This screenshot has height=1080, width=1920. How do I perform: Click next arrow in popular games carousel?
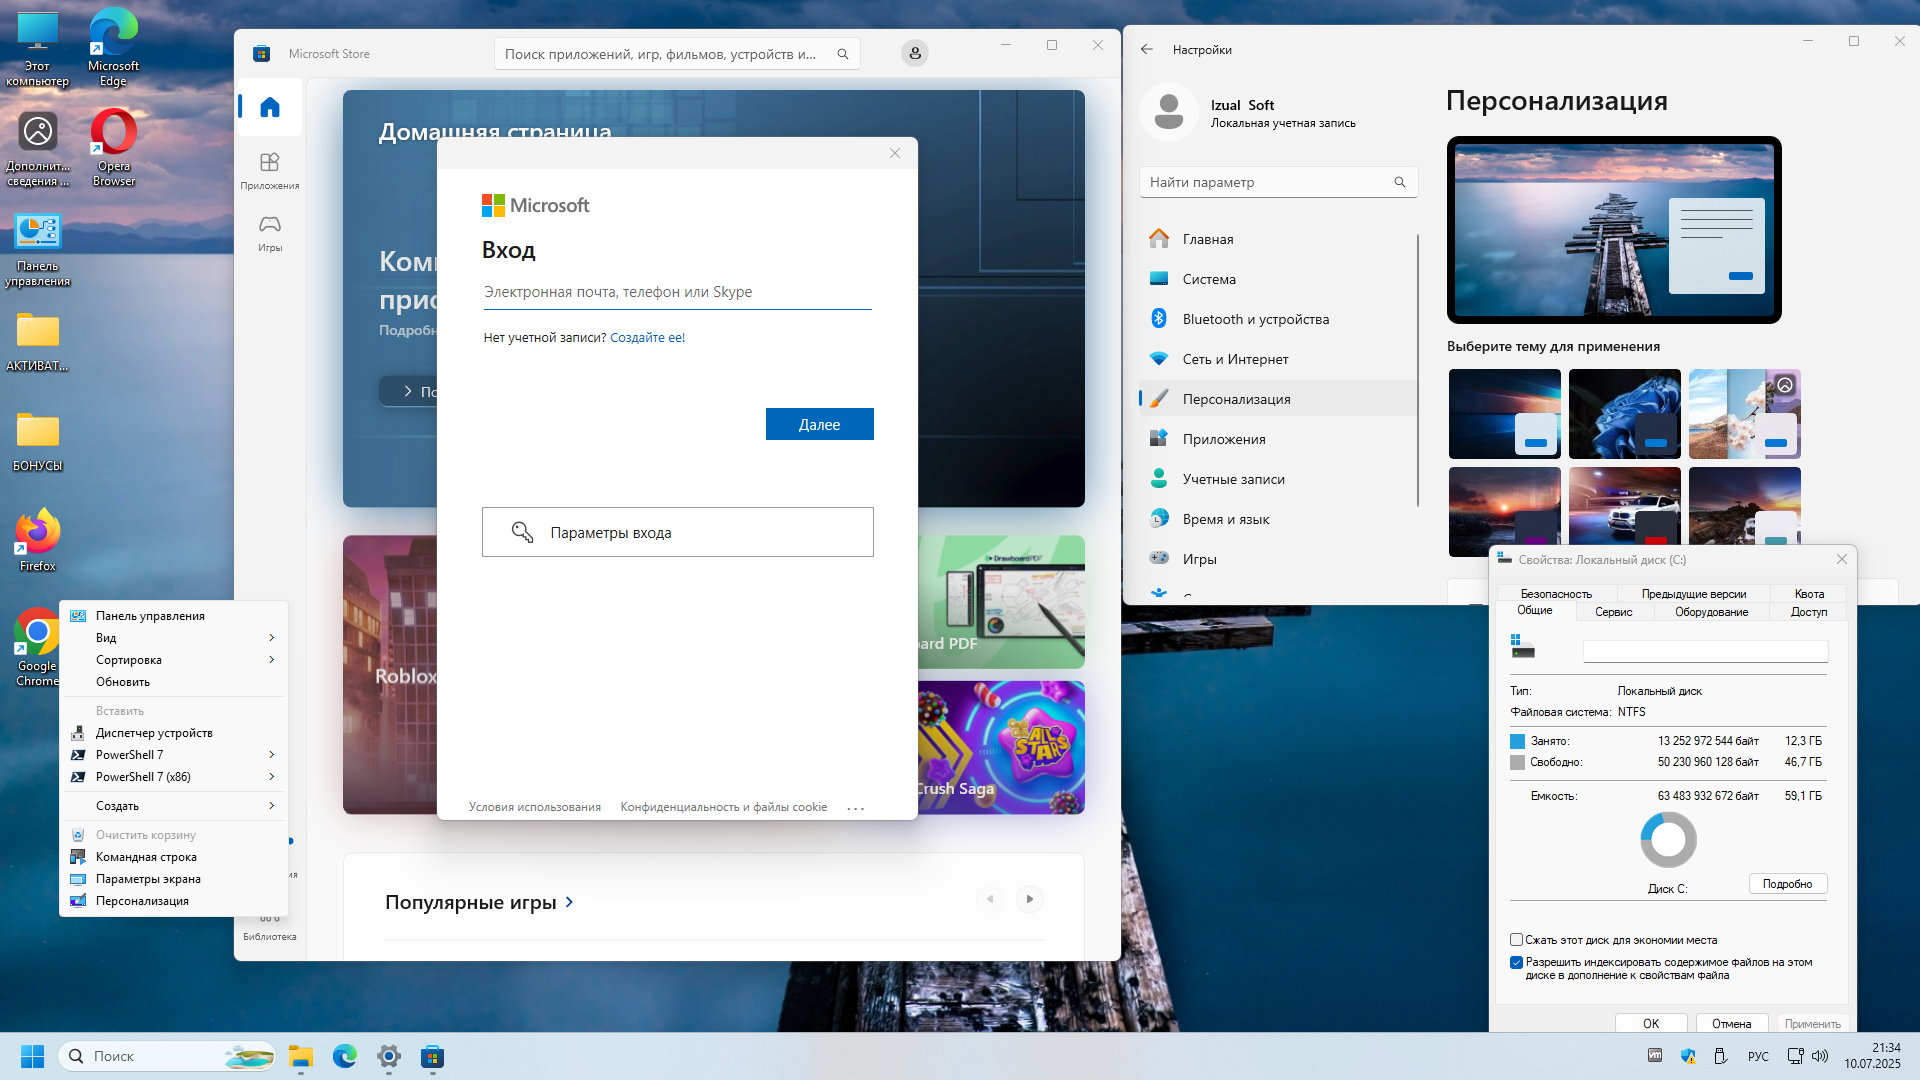1030,899
